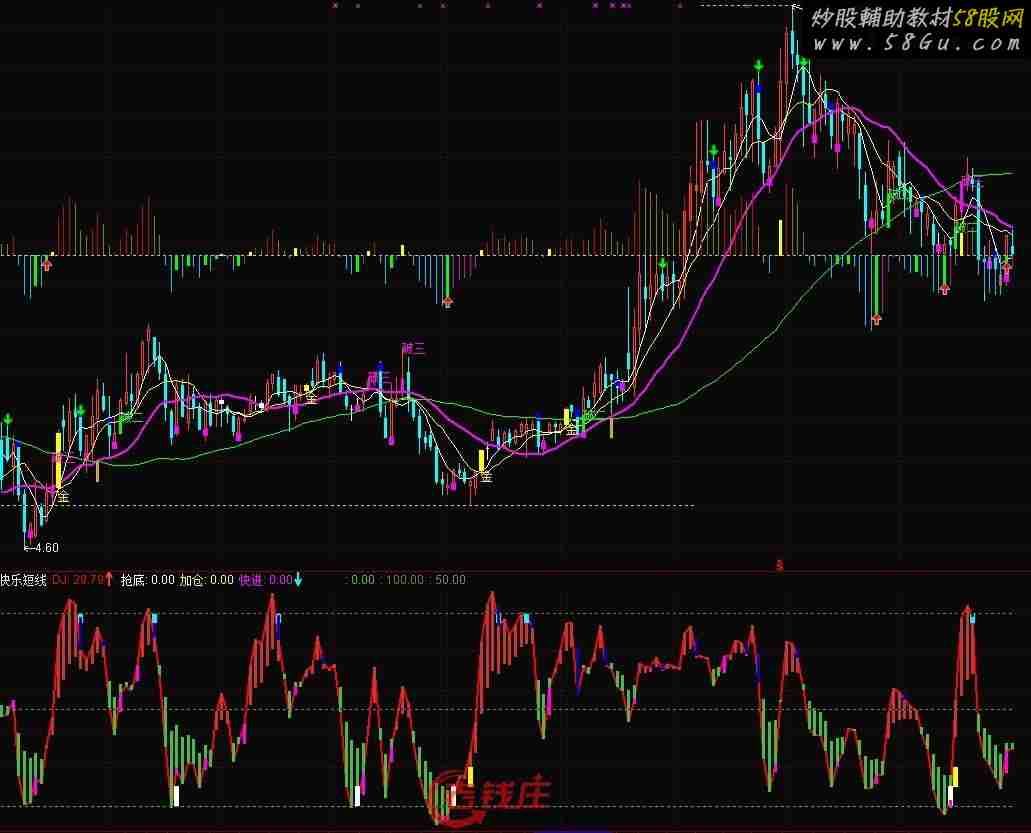Click the red up arrow below the mid-chart volume dip
Screen dimensions: 1031x833
coord(447,299)
